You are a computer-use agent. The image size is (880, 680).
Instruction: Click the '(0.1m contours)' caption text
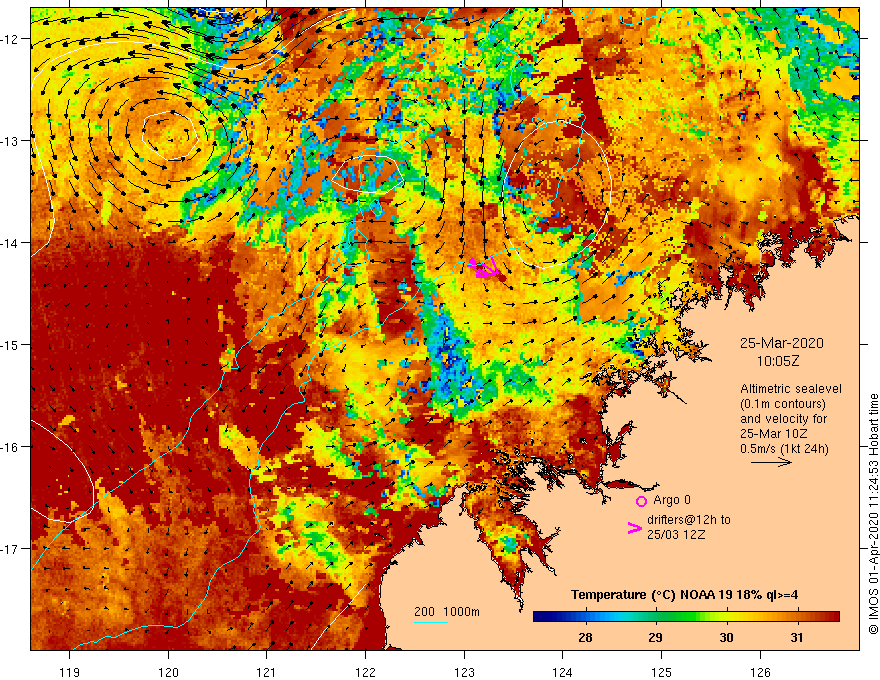782,404
